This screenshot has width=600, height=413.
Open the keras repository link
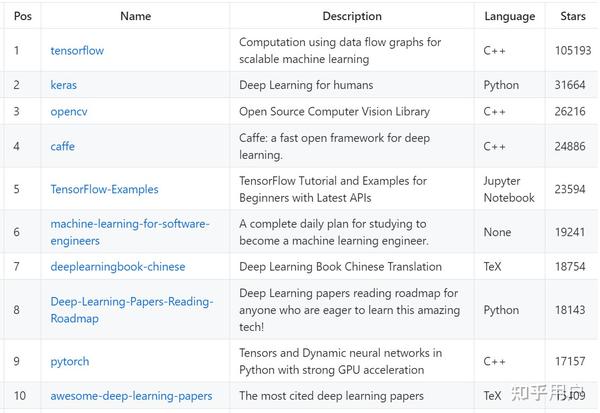[x=64, y=85]
